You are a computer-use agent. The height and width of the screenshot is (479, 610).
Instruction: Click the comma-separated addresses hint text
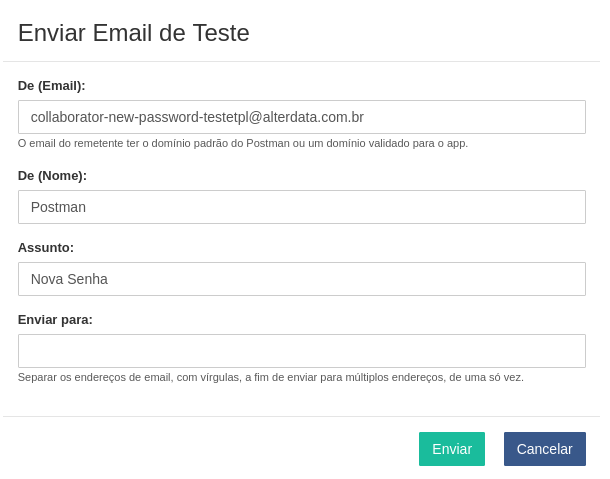(271, 377)
